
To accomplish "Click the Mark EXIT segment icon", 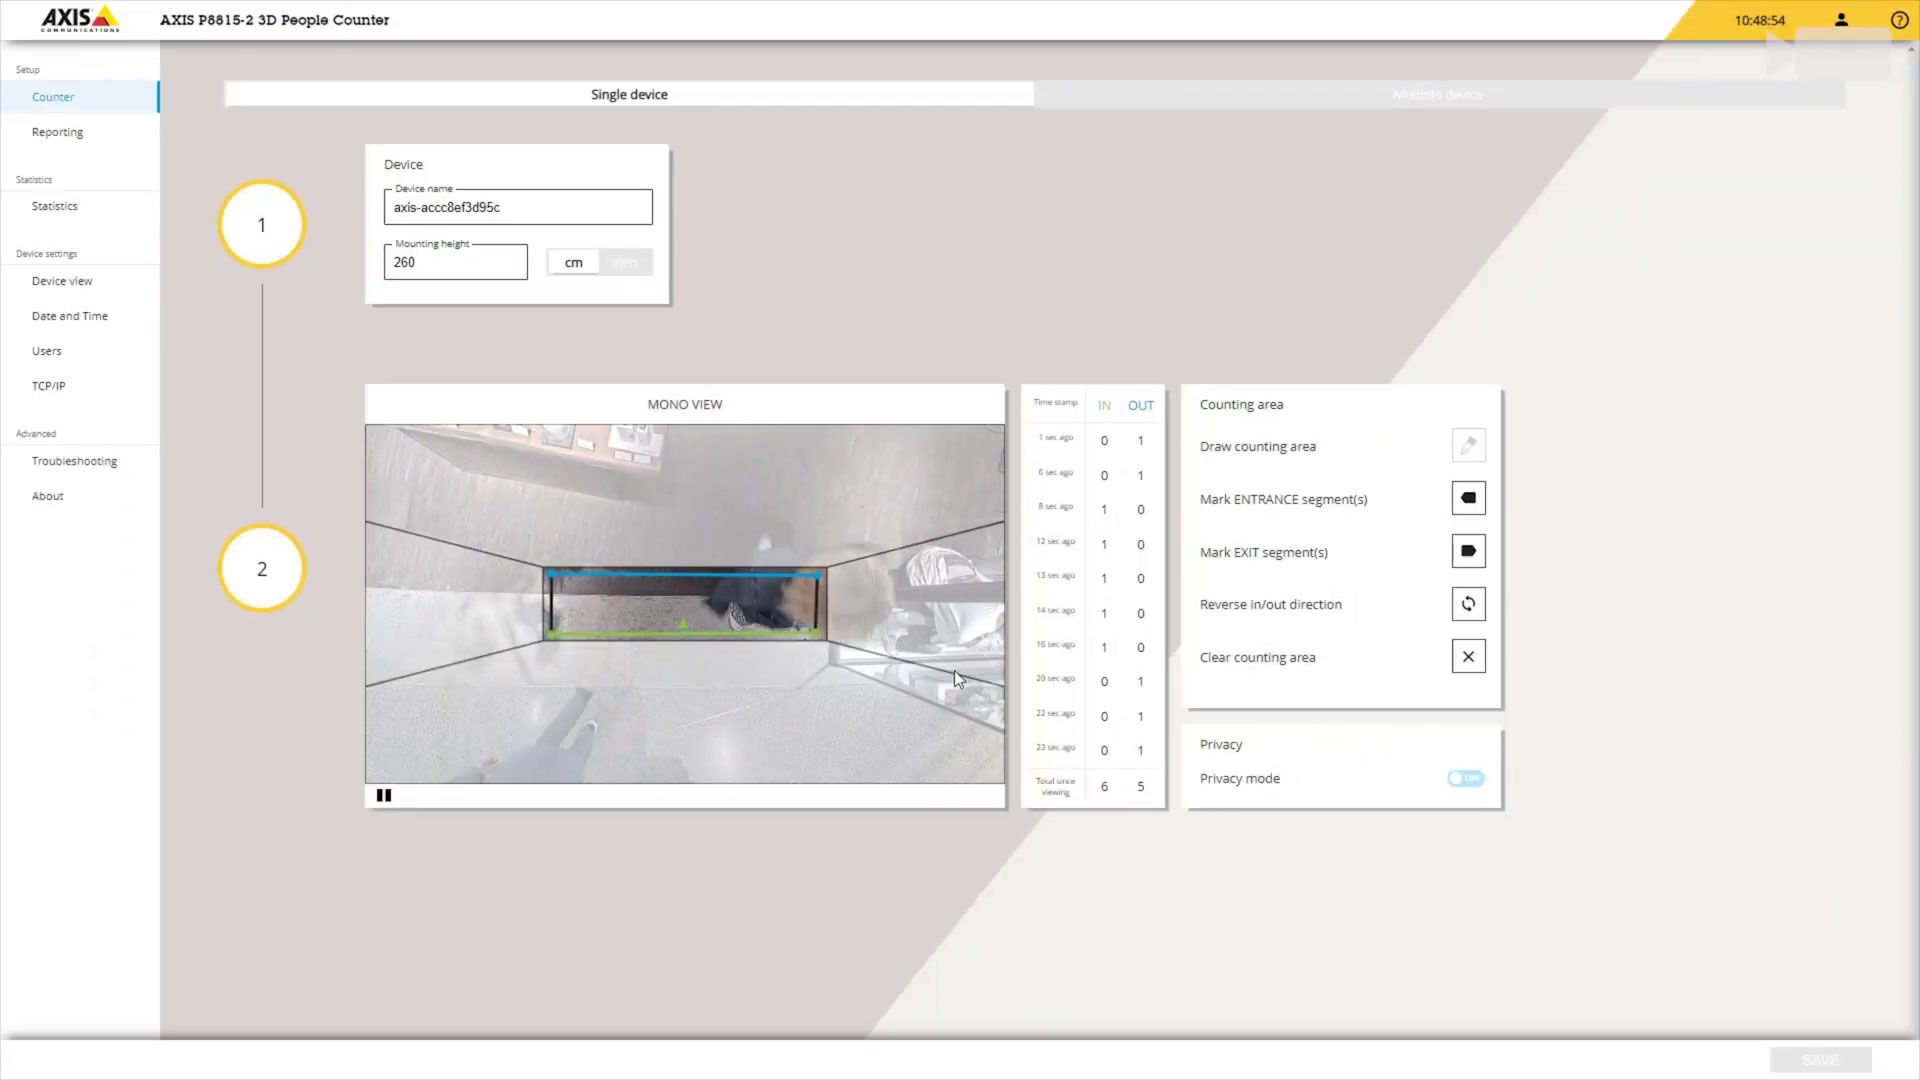I will (x=1468, y=551).
